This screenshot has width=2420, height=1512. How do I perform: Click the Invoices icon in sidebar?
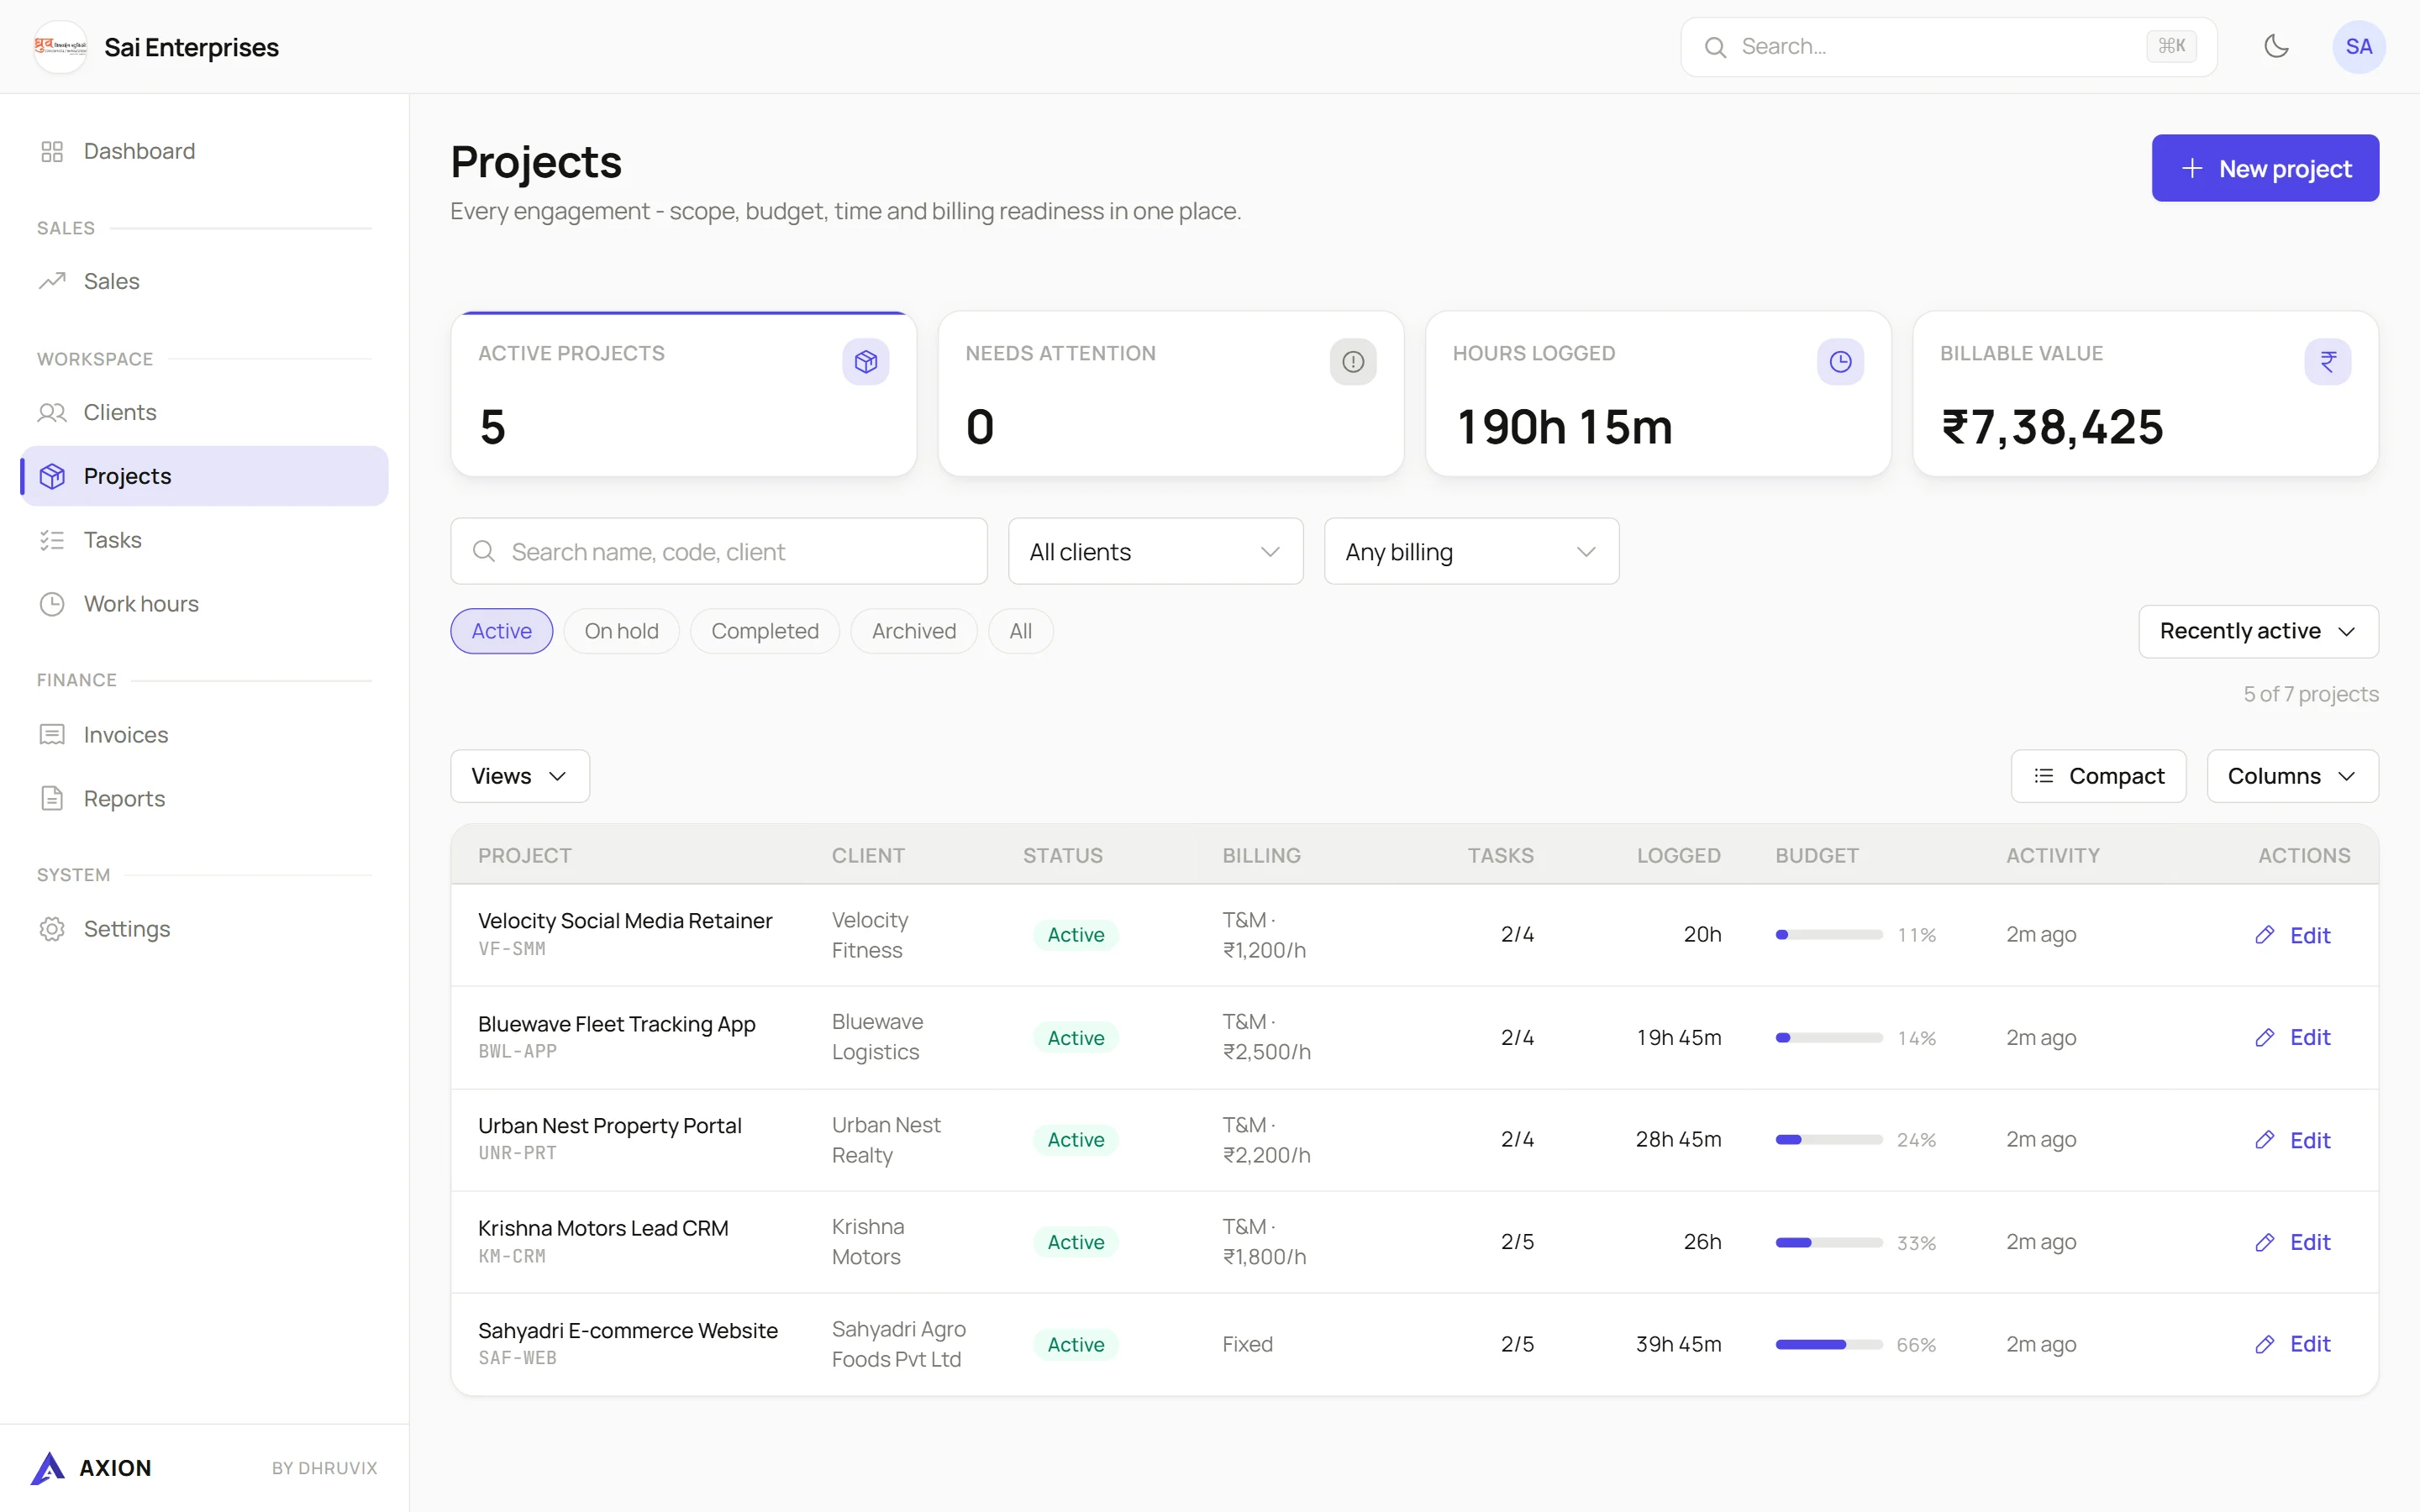point(52,735)
